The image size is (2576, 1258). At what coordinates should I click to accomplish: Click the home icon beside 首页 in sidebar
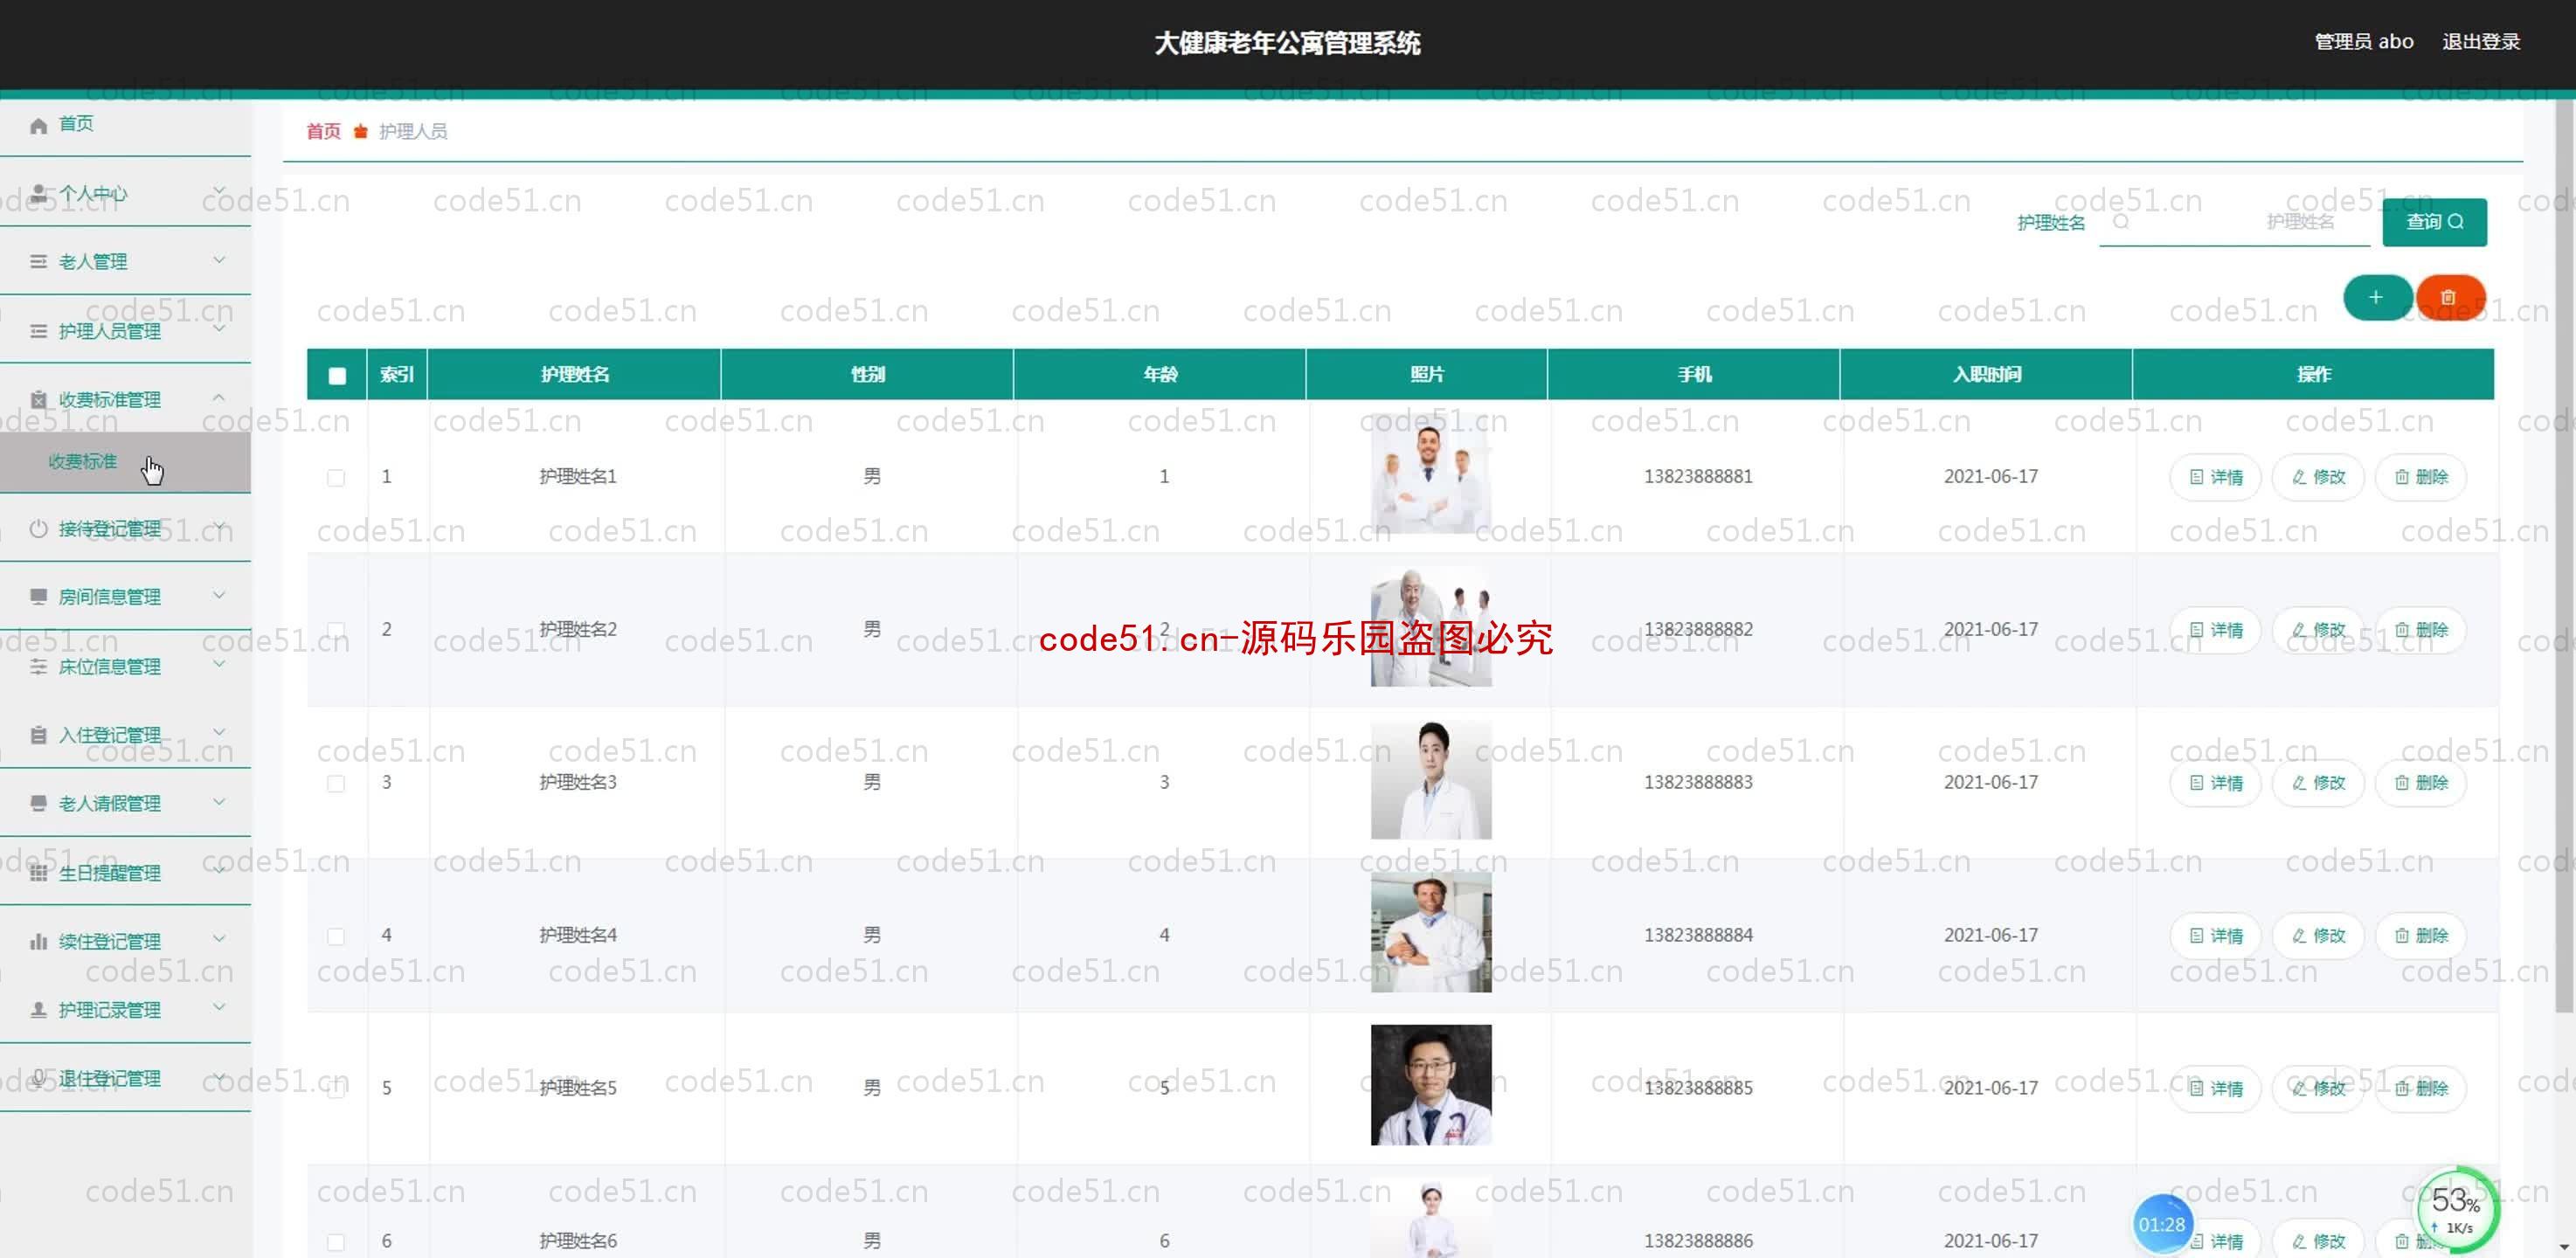pyautogui.click(x=38, y=125)
